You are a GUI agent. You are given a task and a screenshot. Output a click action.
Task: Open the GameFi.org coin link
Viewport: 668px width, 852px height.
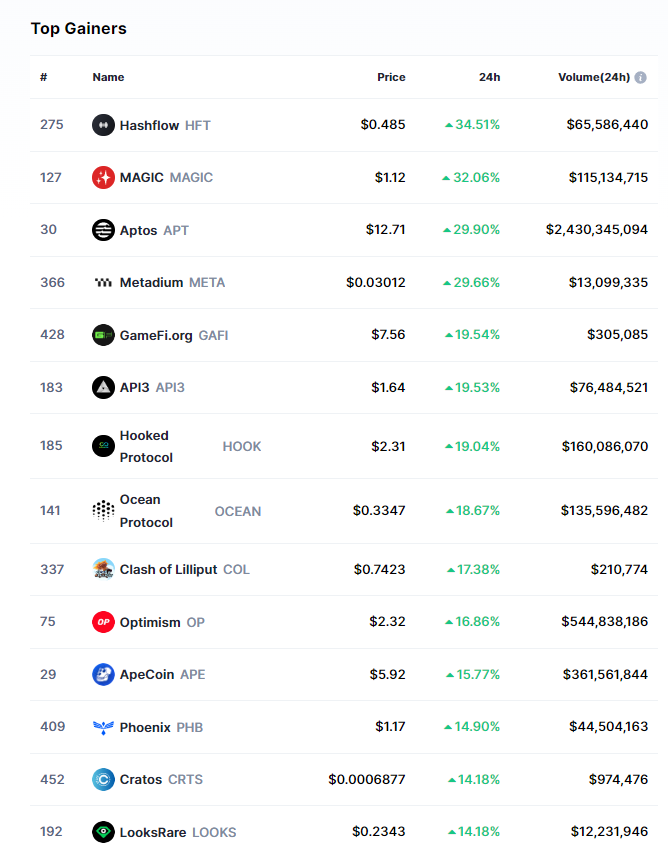[158, 335]
